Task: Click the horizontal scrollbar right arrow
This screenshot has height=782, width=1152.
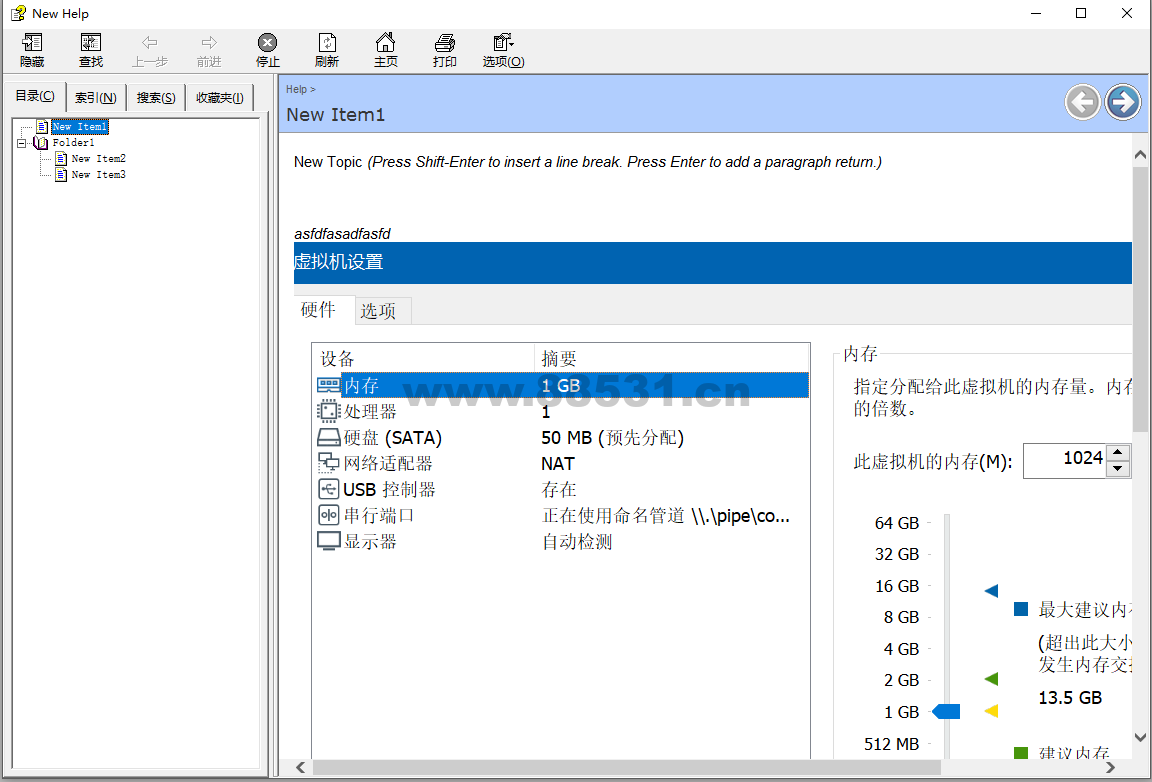Action: pyautogui.click(x=1111, y=767)
